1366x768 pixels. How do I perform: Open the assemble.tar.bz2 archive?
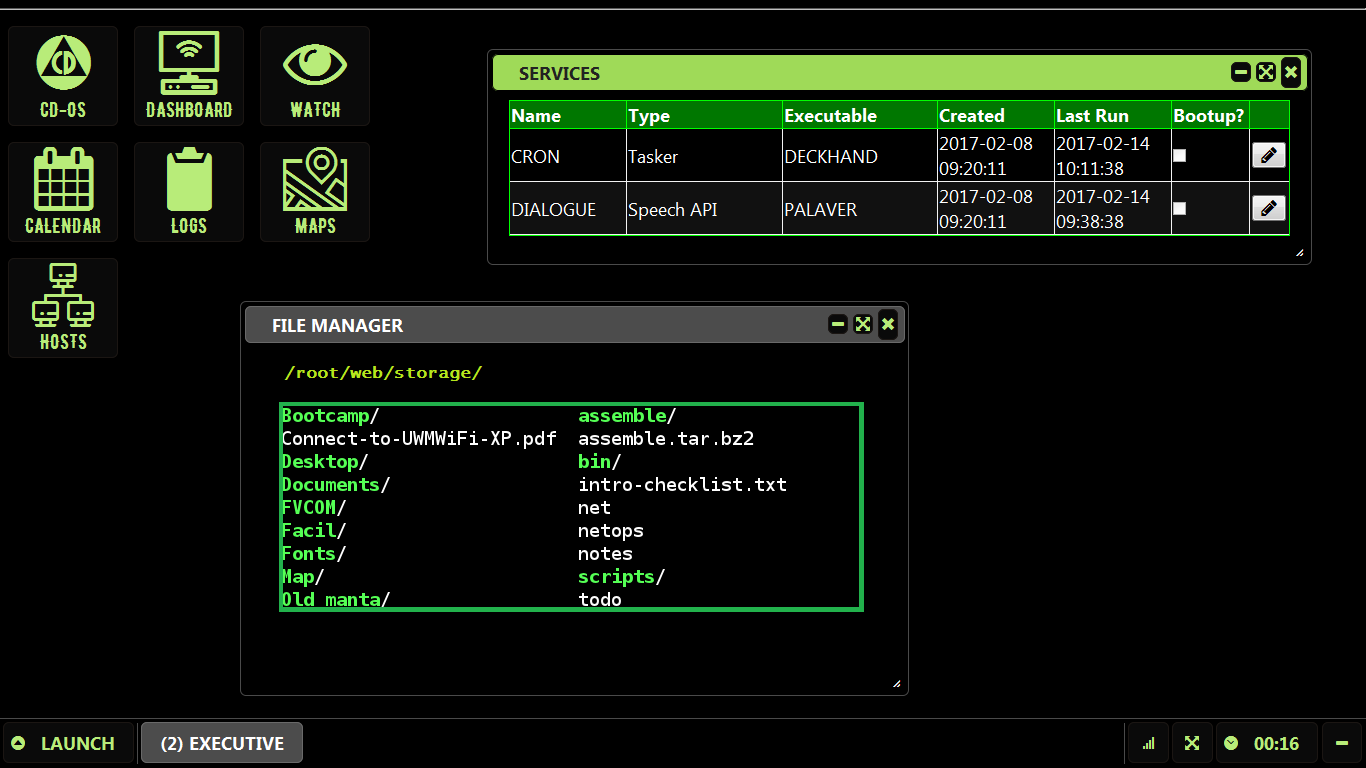[665, 439]
